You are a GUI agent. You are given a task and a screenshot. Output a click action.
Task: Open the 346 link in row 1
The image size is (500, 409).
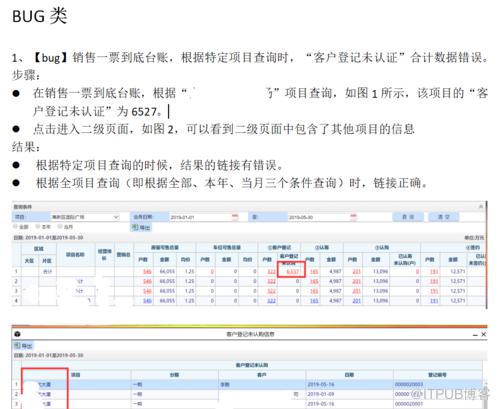point(147,272)
